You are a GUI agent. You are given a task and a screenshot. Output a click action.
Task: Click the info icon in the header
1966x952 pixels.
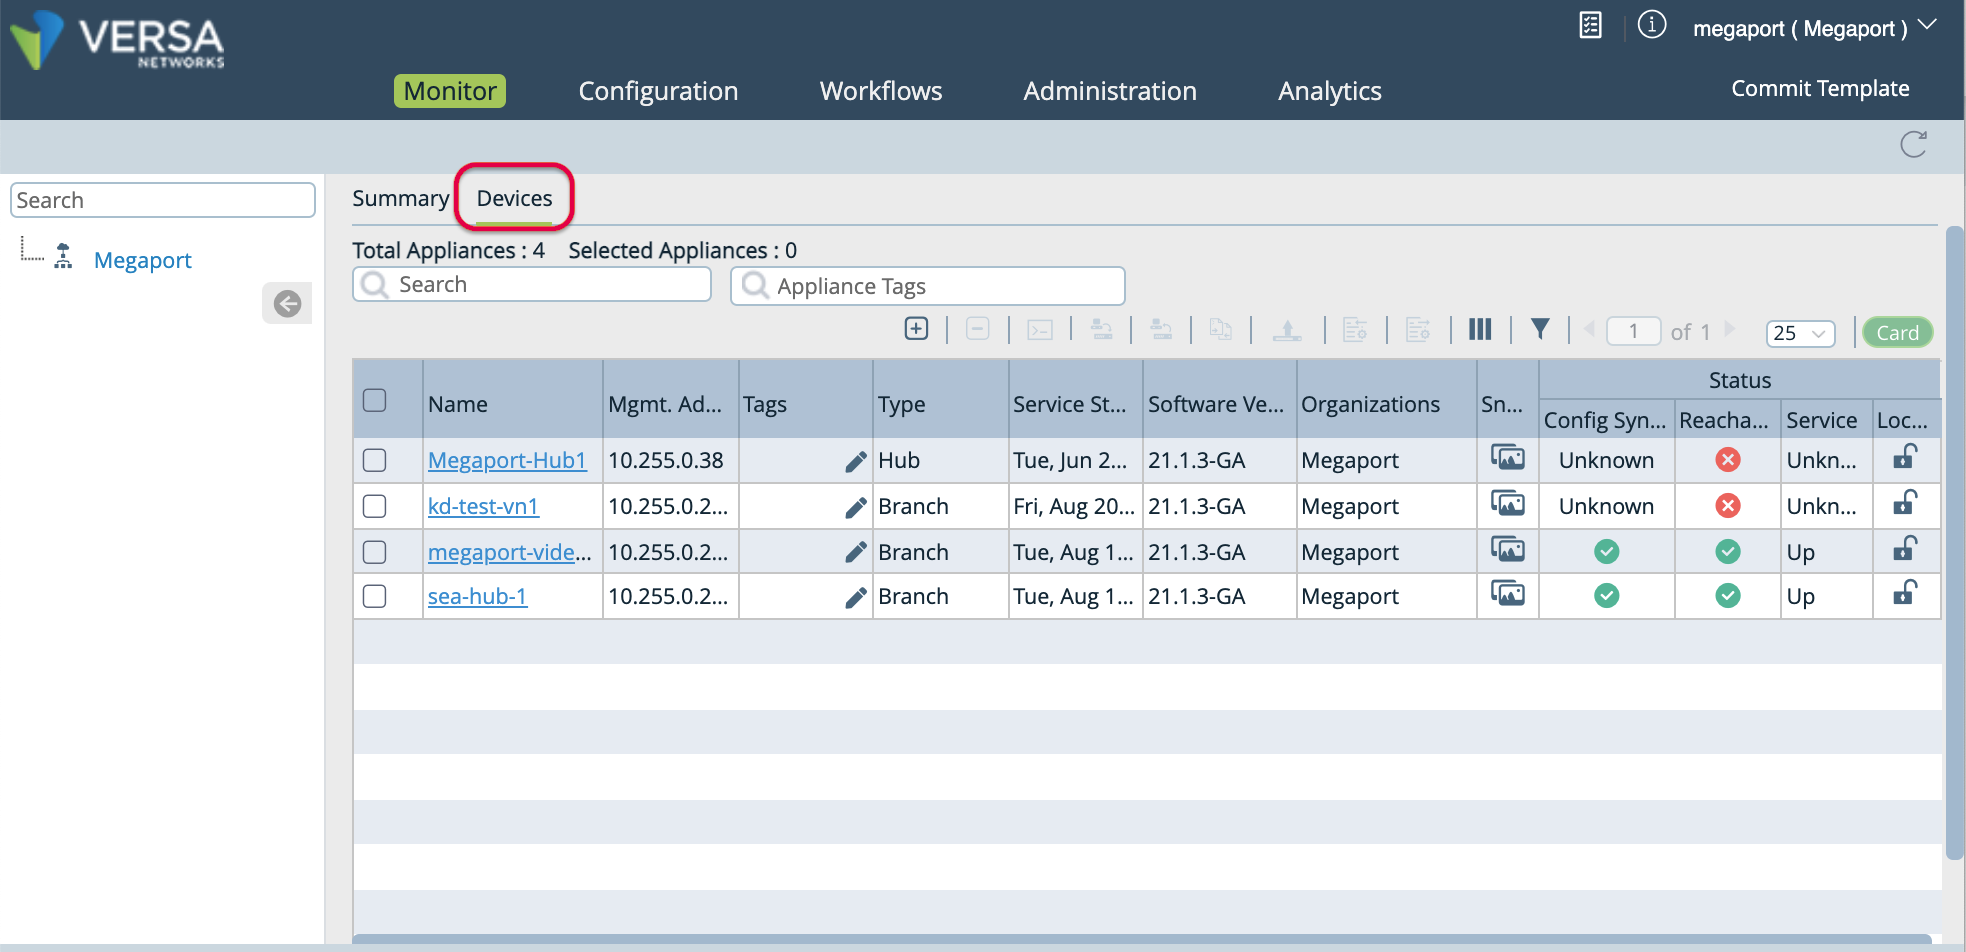pyautogui.click(x=1652, y=25)
